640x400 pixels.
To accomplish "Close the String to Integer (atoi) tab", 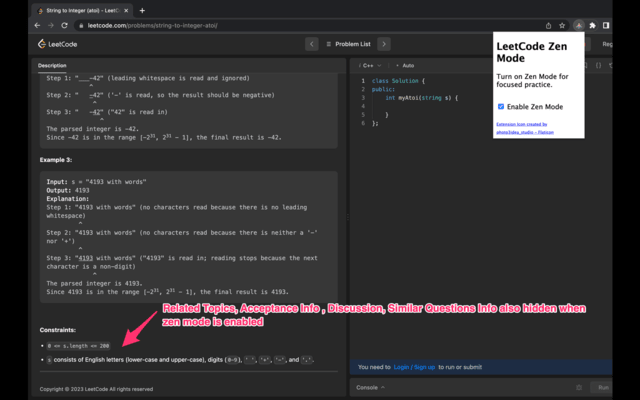I will [x=126, y=11].
